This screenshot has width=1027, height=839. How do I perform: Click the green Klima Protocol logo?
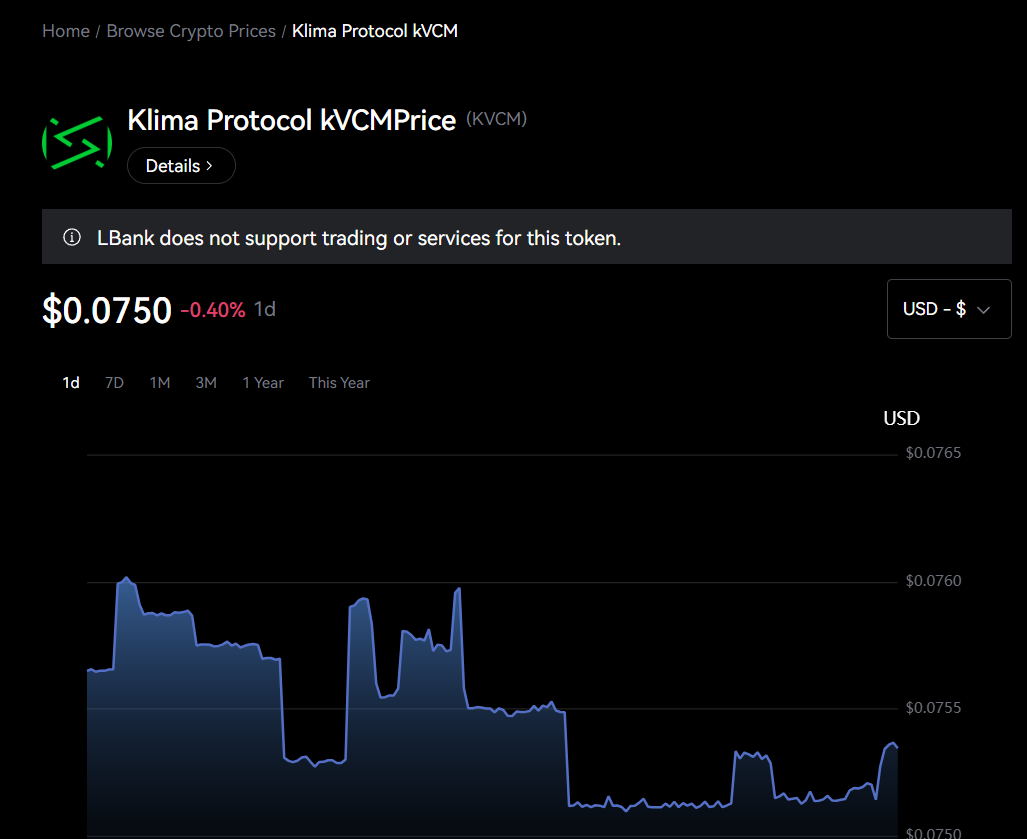coord(77,143)
